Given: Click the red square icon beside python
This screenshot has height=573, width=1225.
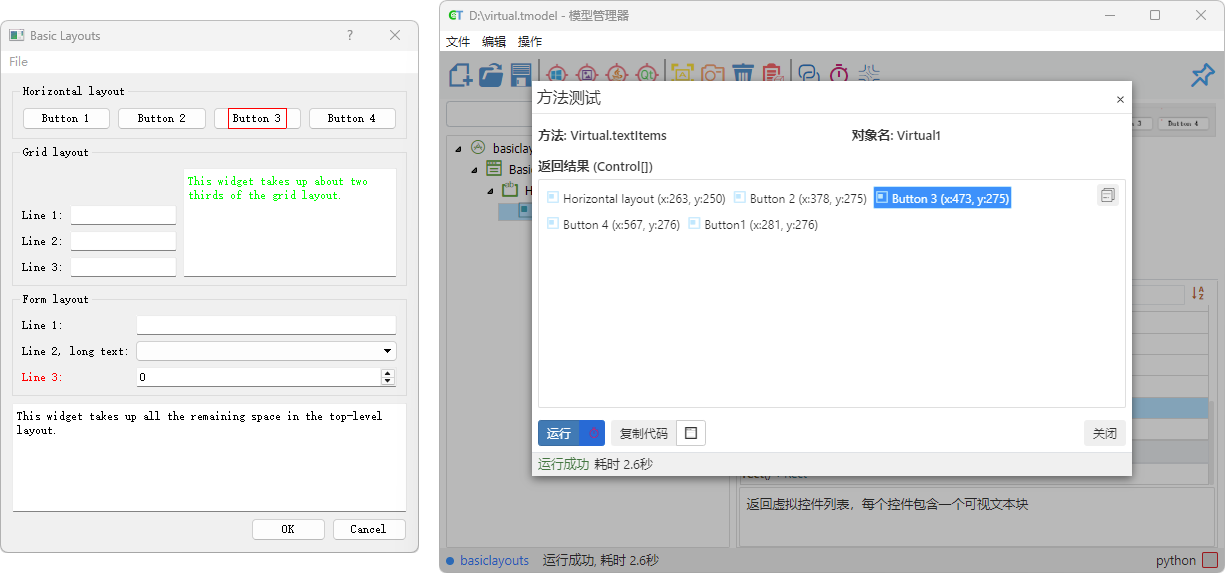Looking at the screenshot, I should click(x=1210, y=561).
